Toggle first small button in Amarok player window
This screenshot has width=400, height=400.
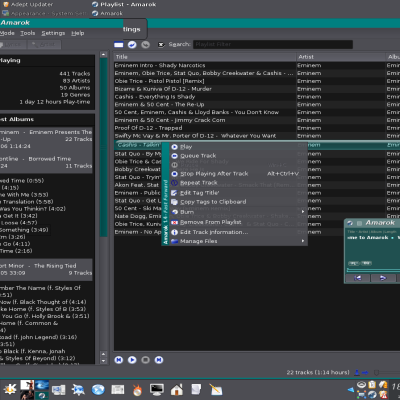tap(353, 263)
